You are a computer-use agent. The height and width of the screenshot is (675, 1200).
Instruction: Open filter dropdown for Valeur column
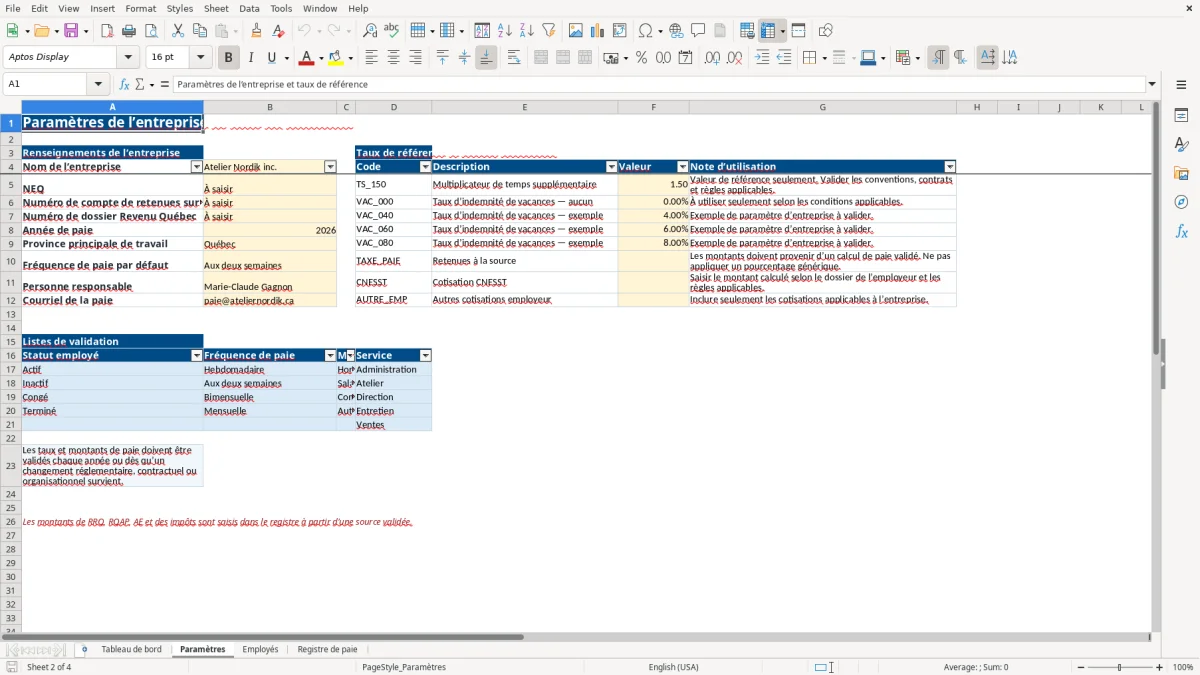coord(683,167)
